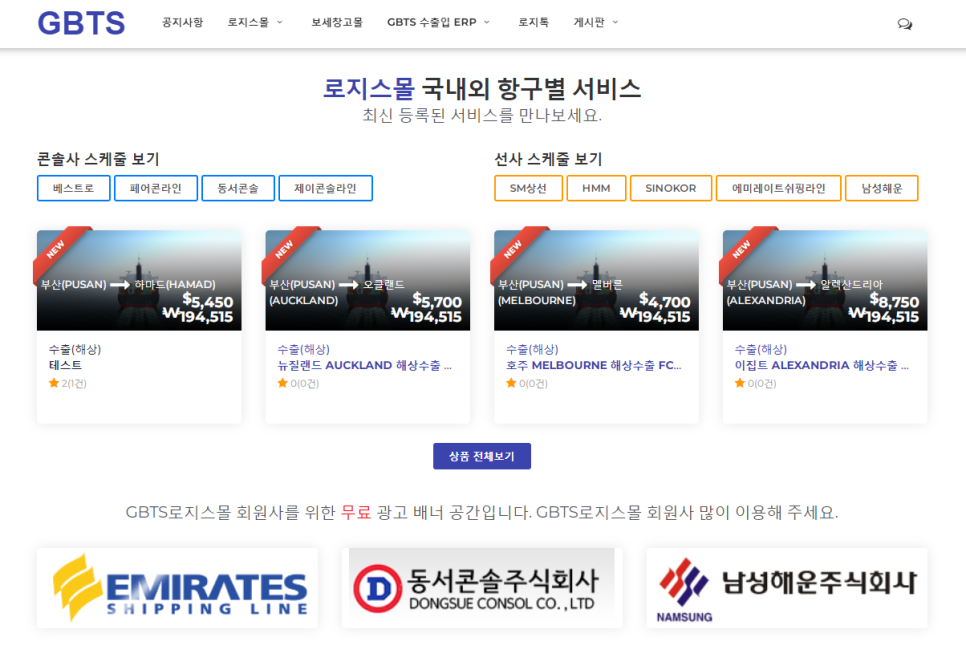This screenshot has width=966, height=670.
Task: Click 수출(해상) label on AUCKLAND card
Action: point(303,349)
